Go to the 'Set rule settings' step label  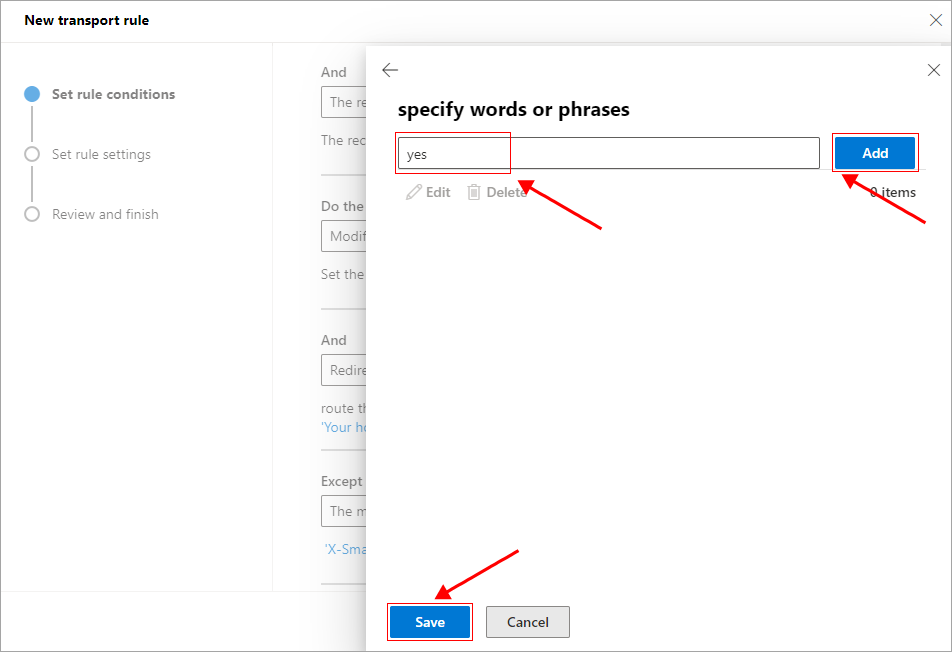[101, 154]
